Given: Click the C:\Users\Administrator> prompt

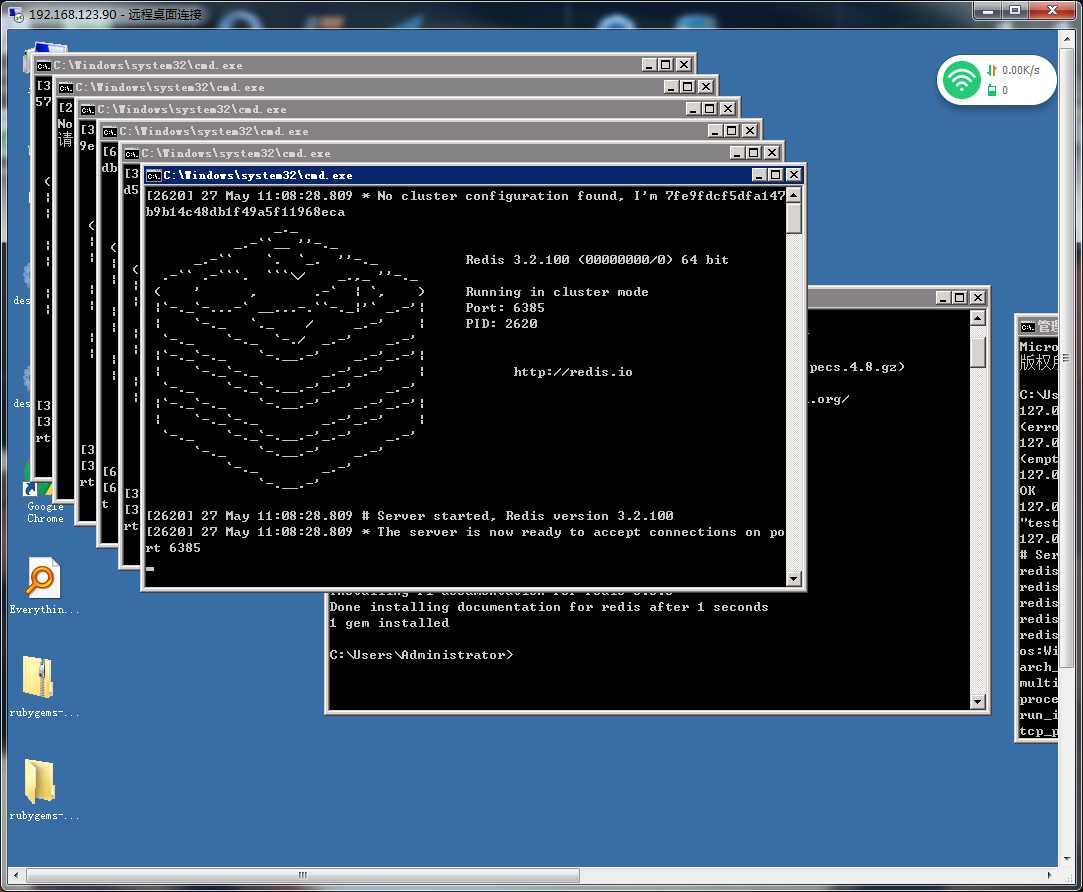Looking at the screenshot, I should 421,654.
